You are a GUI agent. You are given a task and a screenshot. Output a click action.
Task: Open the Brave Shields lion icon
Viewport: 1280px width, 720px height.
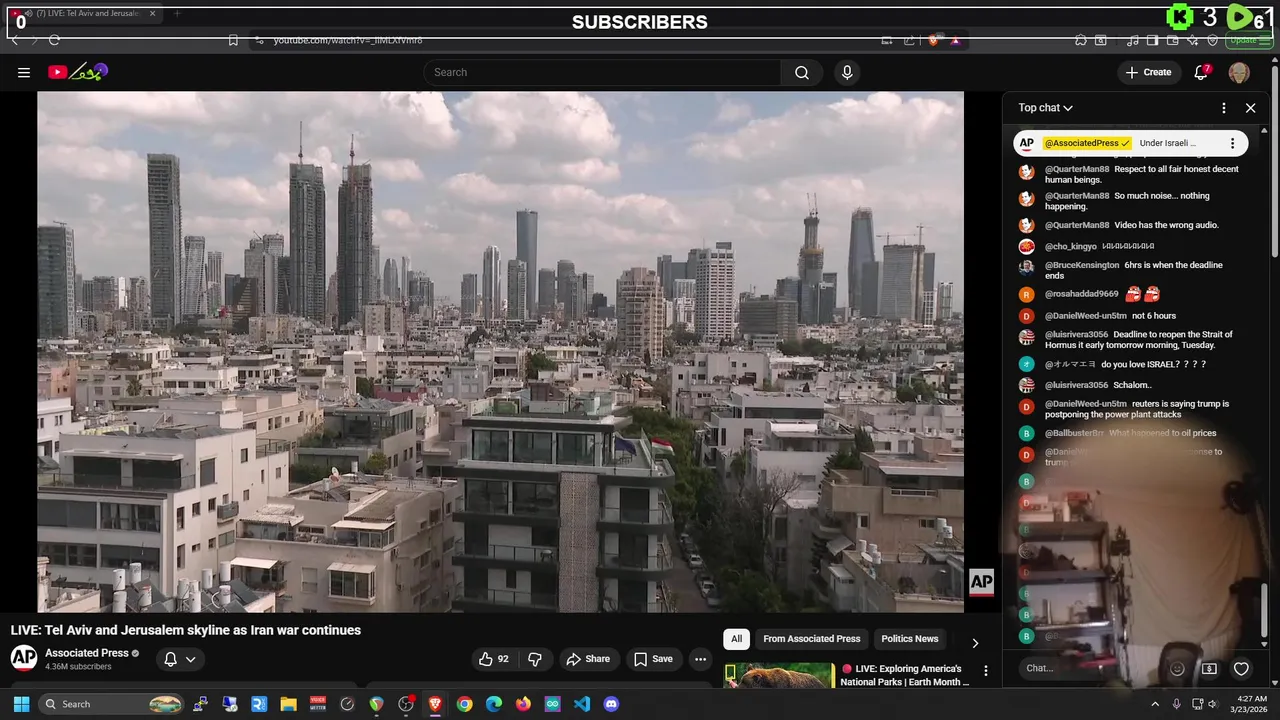[933, 40]
